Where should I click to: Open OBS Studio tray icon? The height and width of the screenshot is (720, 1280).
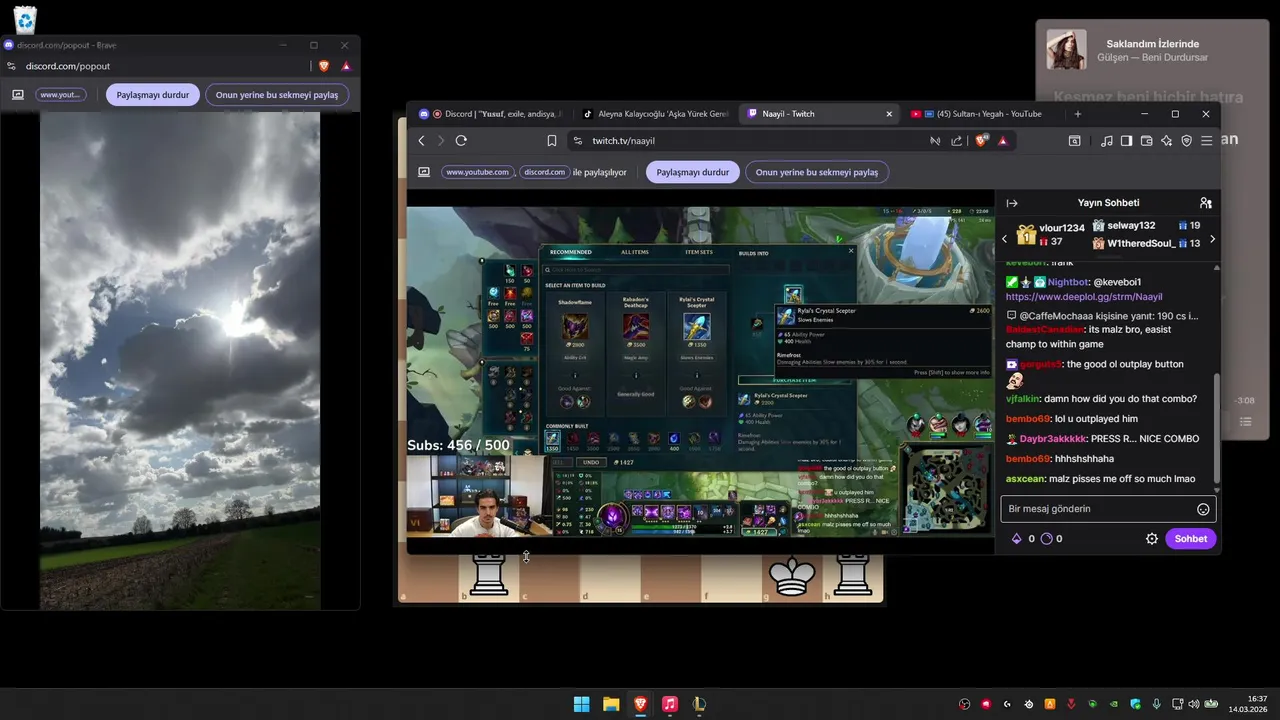tap(965, 704)
